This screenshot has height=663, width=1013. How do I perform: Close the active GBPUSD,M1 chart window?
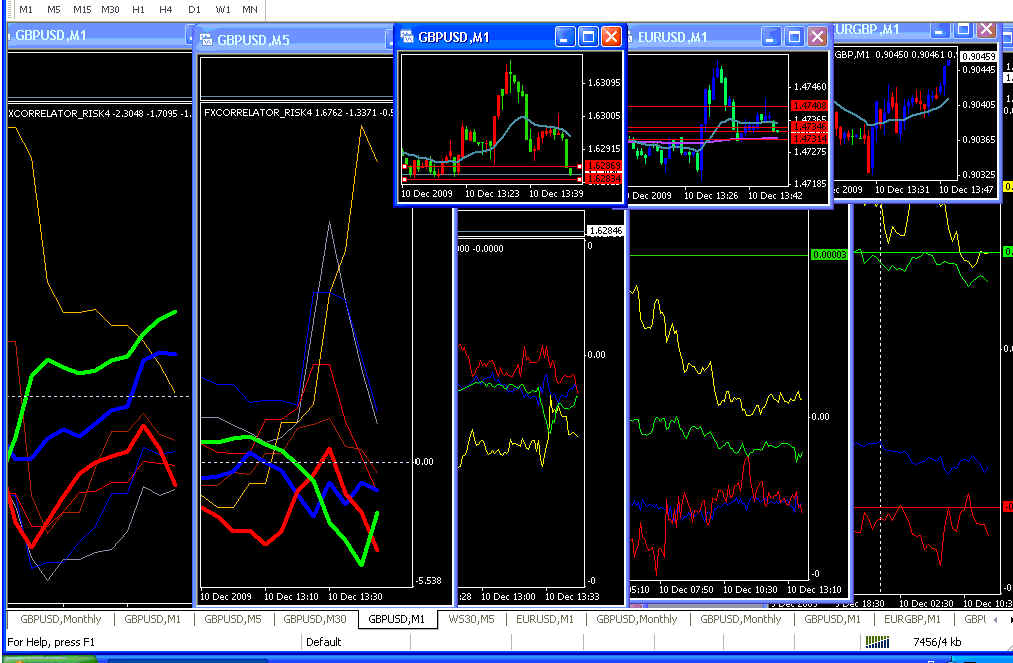[611, 37]
